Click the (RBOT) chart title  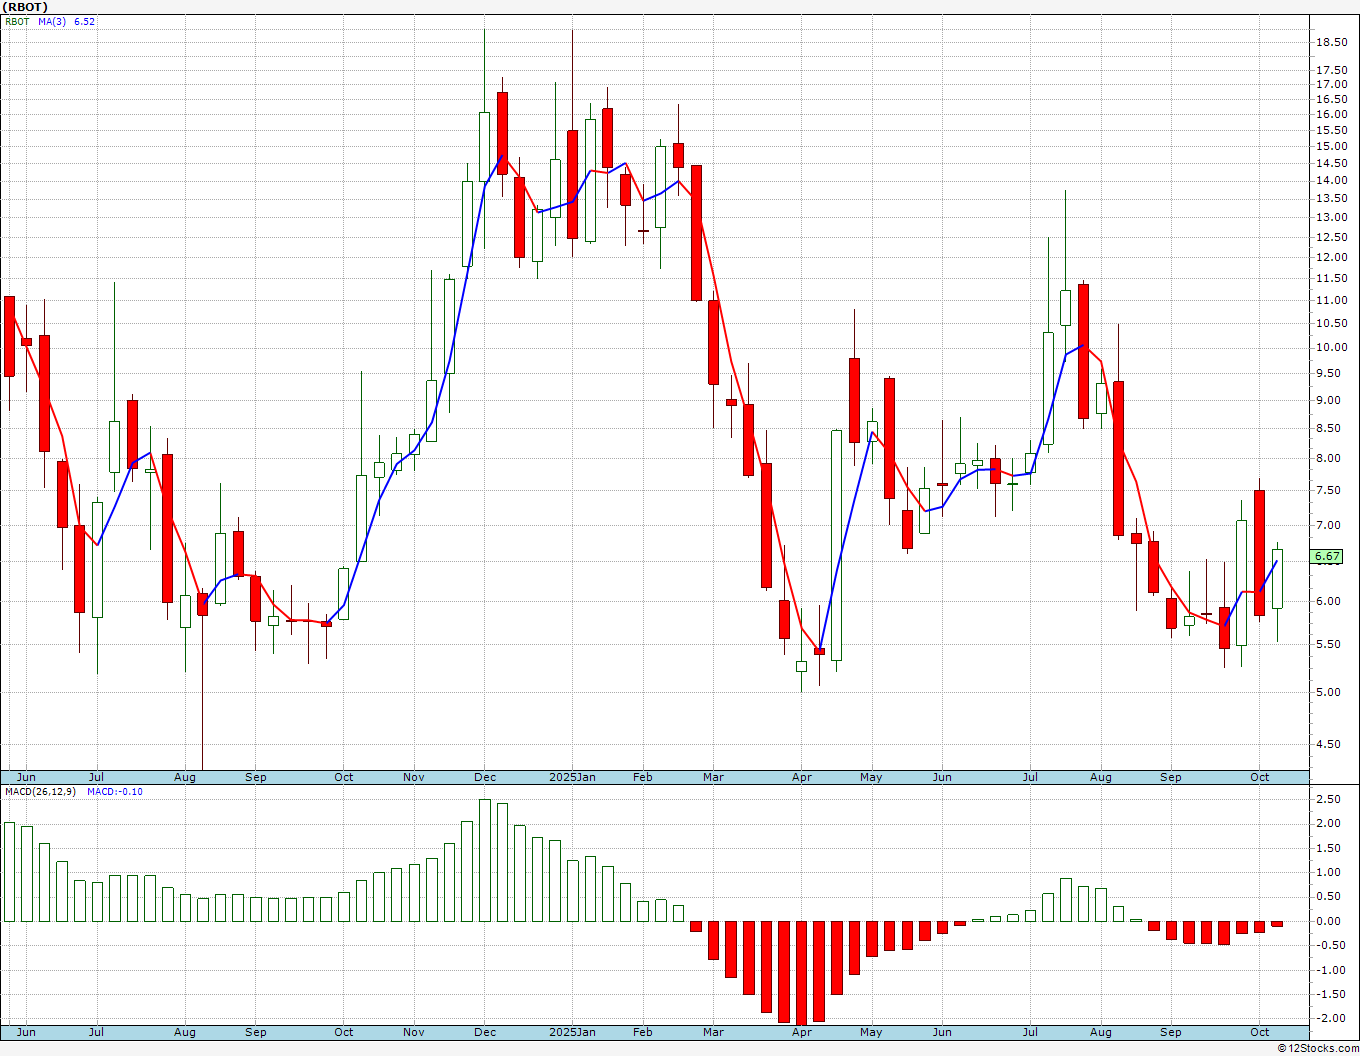(x=24, y=7)
